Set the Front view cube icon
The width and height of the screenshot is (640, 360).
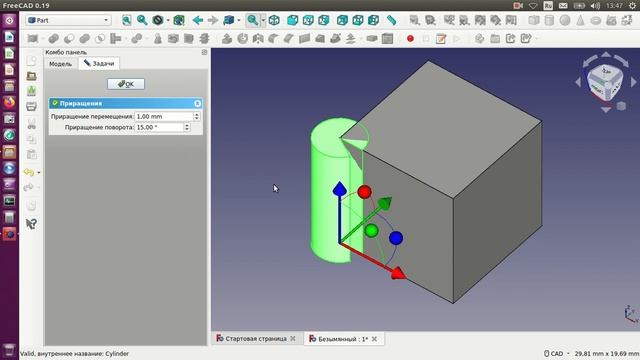(x=292, y=20)
